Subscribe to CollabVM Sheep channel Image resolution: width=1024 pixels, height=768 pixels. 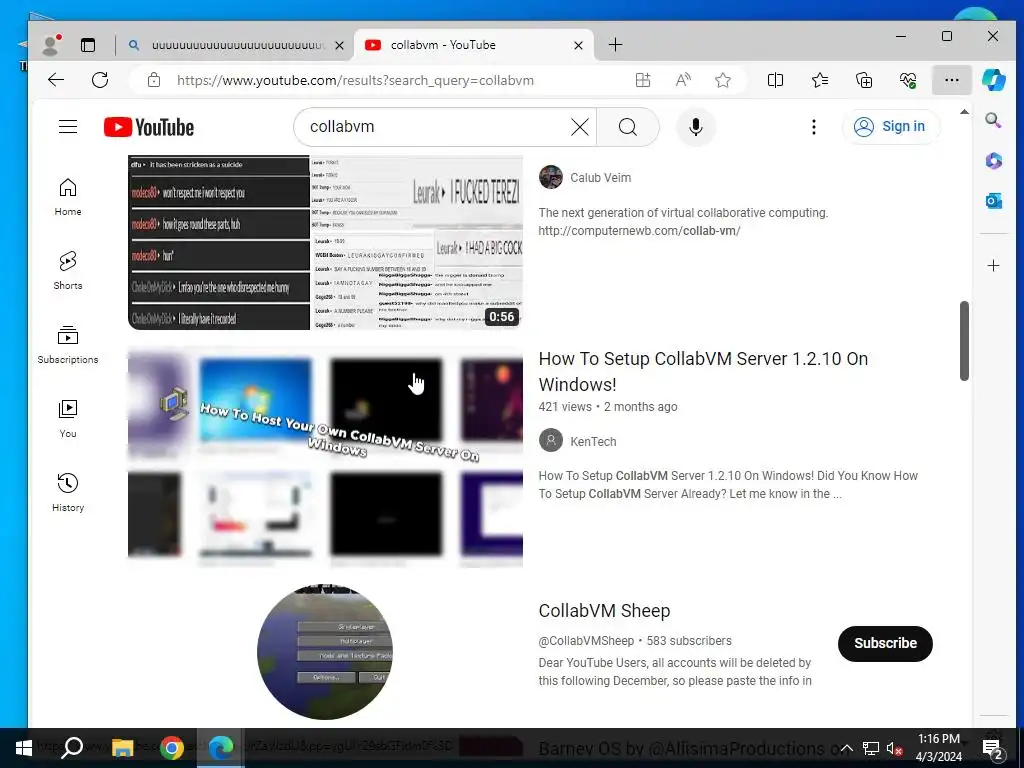tap(885, 643)
